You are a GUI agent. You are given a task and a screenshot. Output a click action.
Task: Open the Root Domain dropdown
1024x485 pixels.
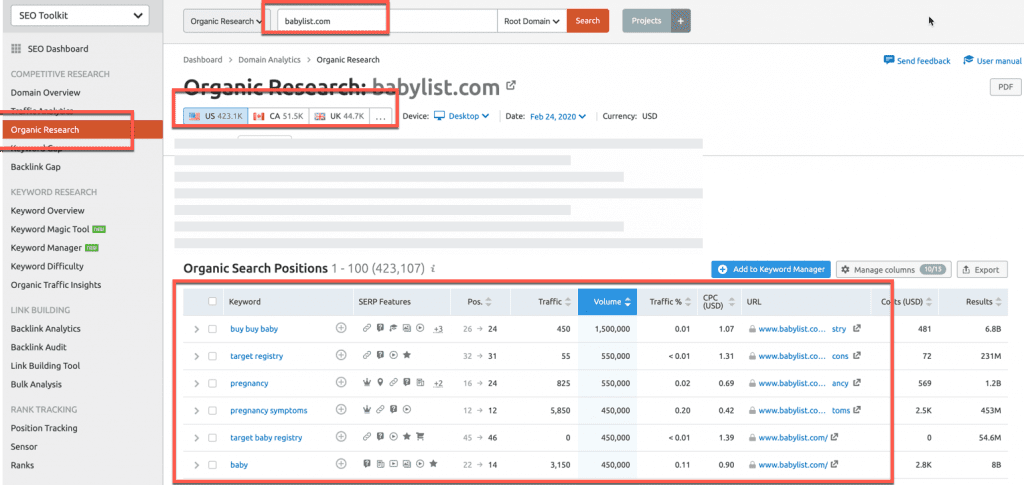click(x=532, y=21)
